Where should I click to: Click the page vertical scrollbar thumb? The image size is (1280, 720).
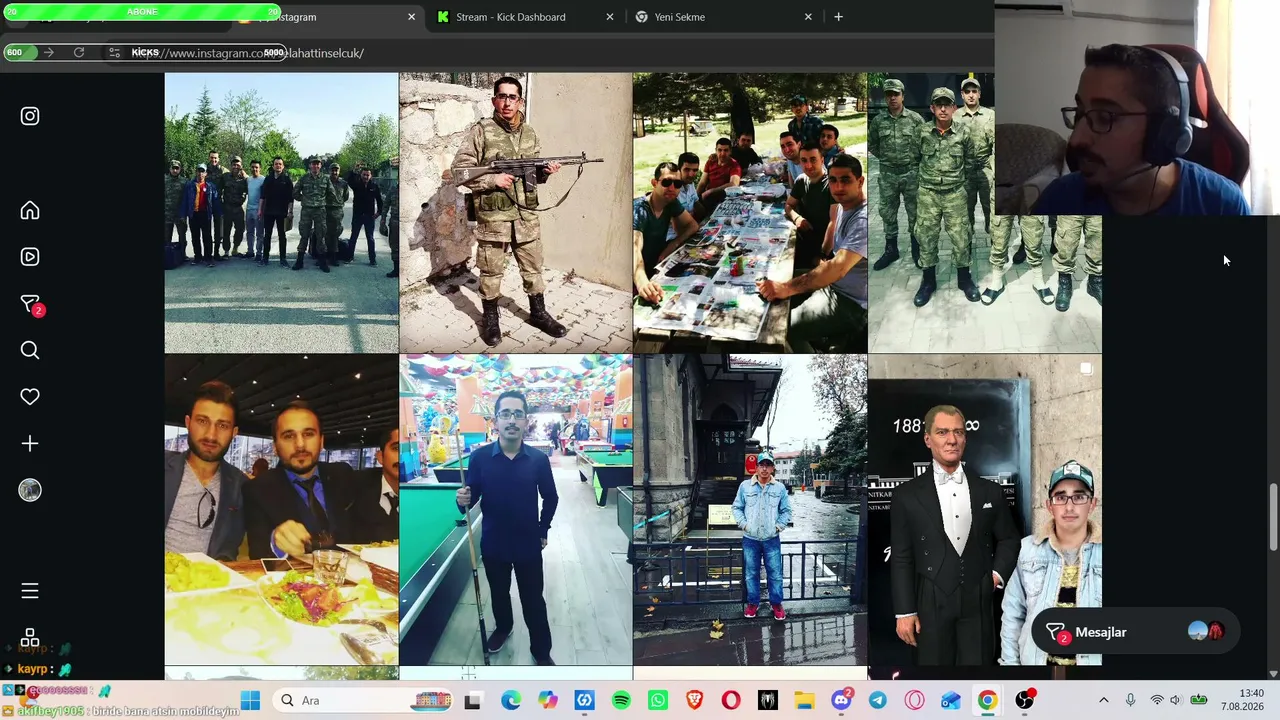click(x=1273, y=517)
